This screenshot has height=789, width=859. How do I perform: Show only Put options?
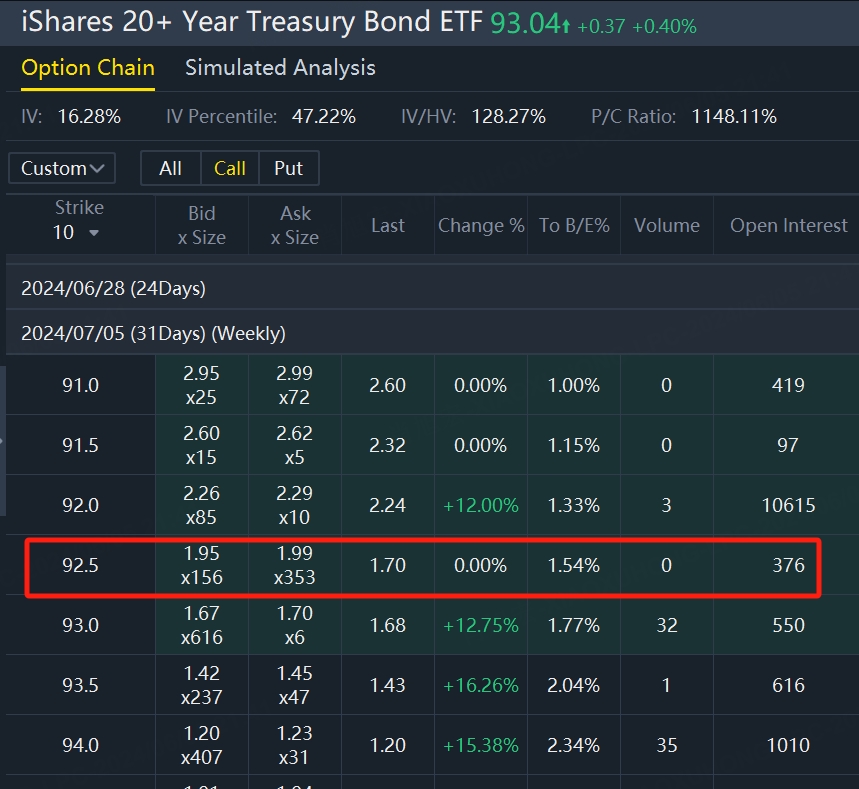[288, 168]
